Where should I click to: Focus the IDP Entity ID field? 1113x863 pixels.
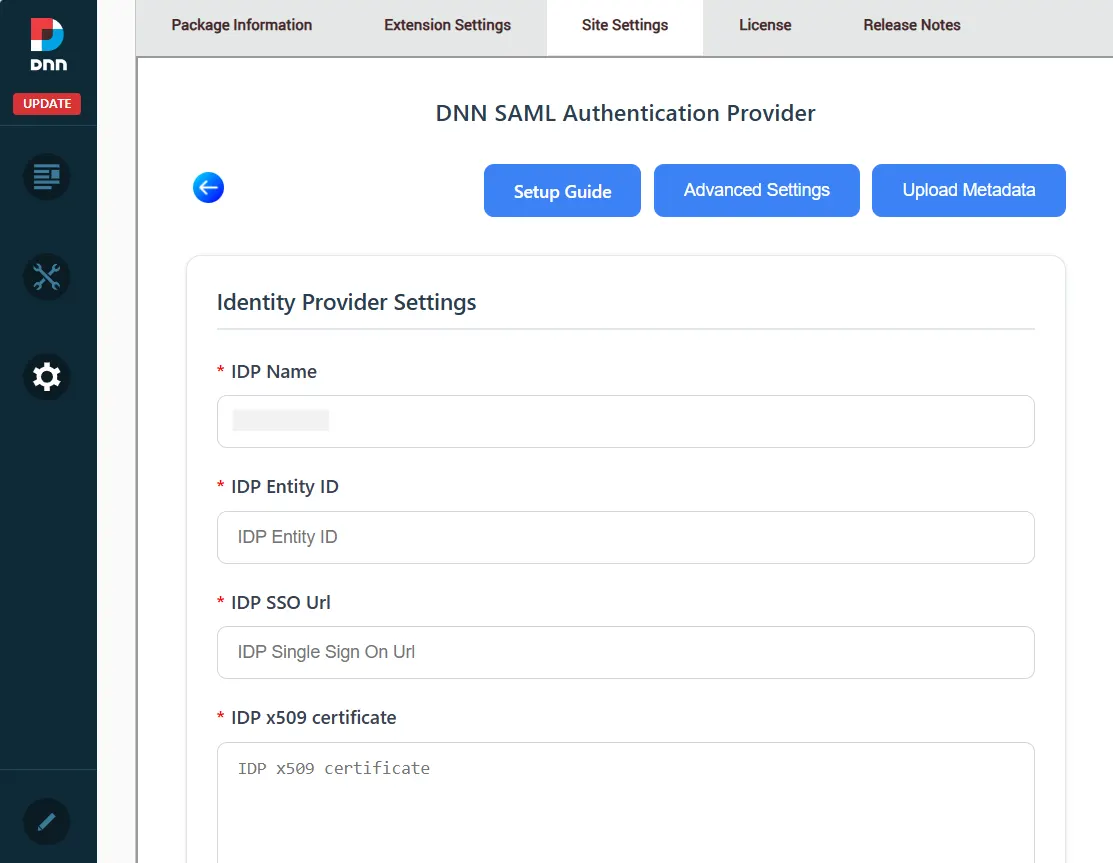625,537
